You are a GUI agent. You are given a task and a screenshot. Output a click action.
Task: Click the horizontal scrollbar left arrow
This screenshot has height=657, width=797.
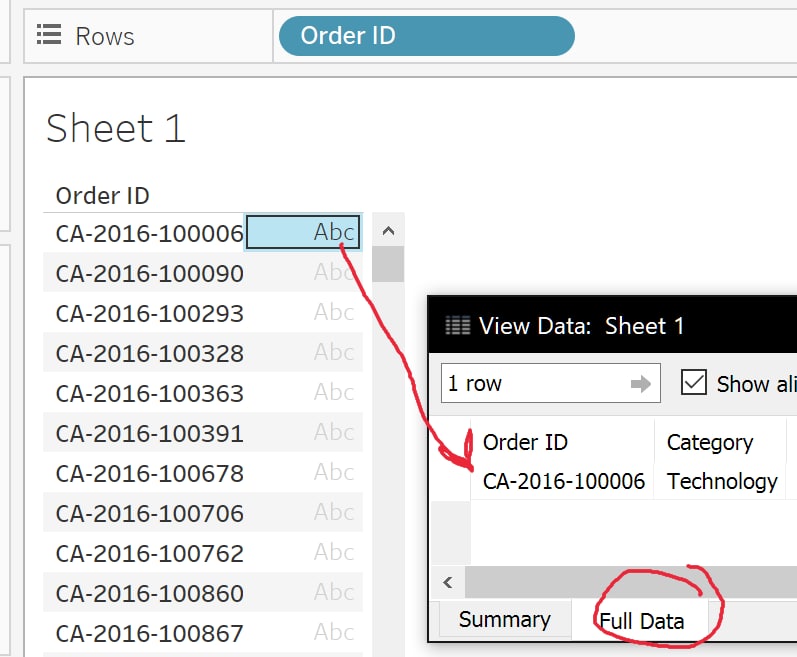point(448,582)
